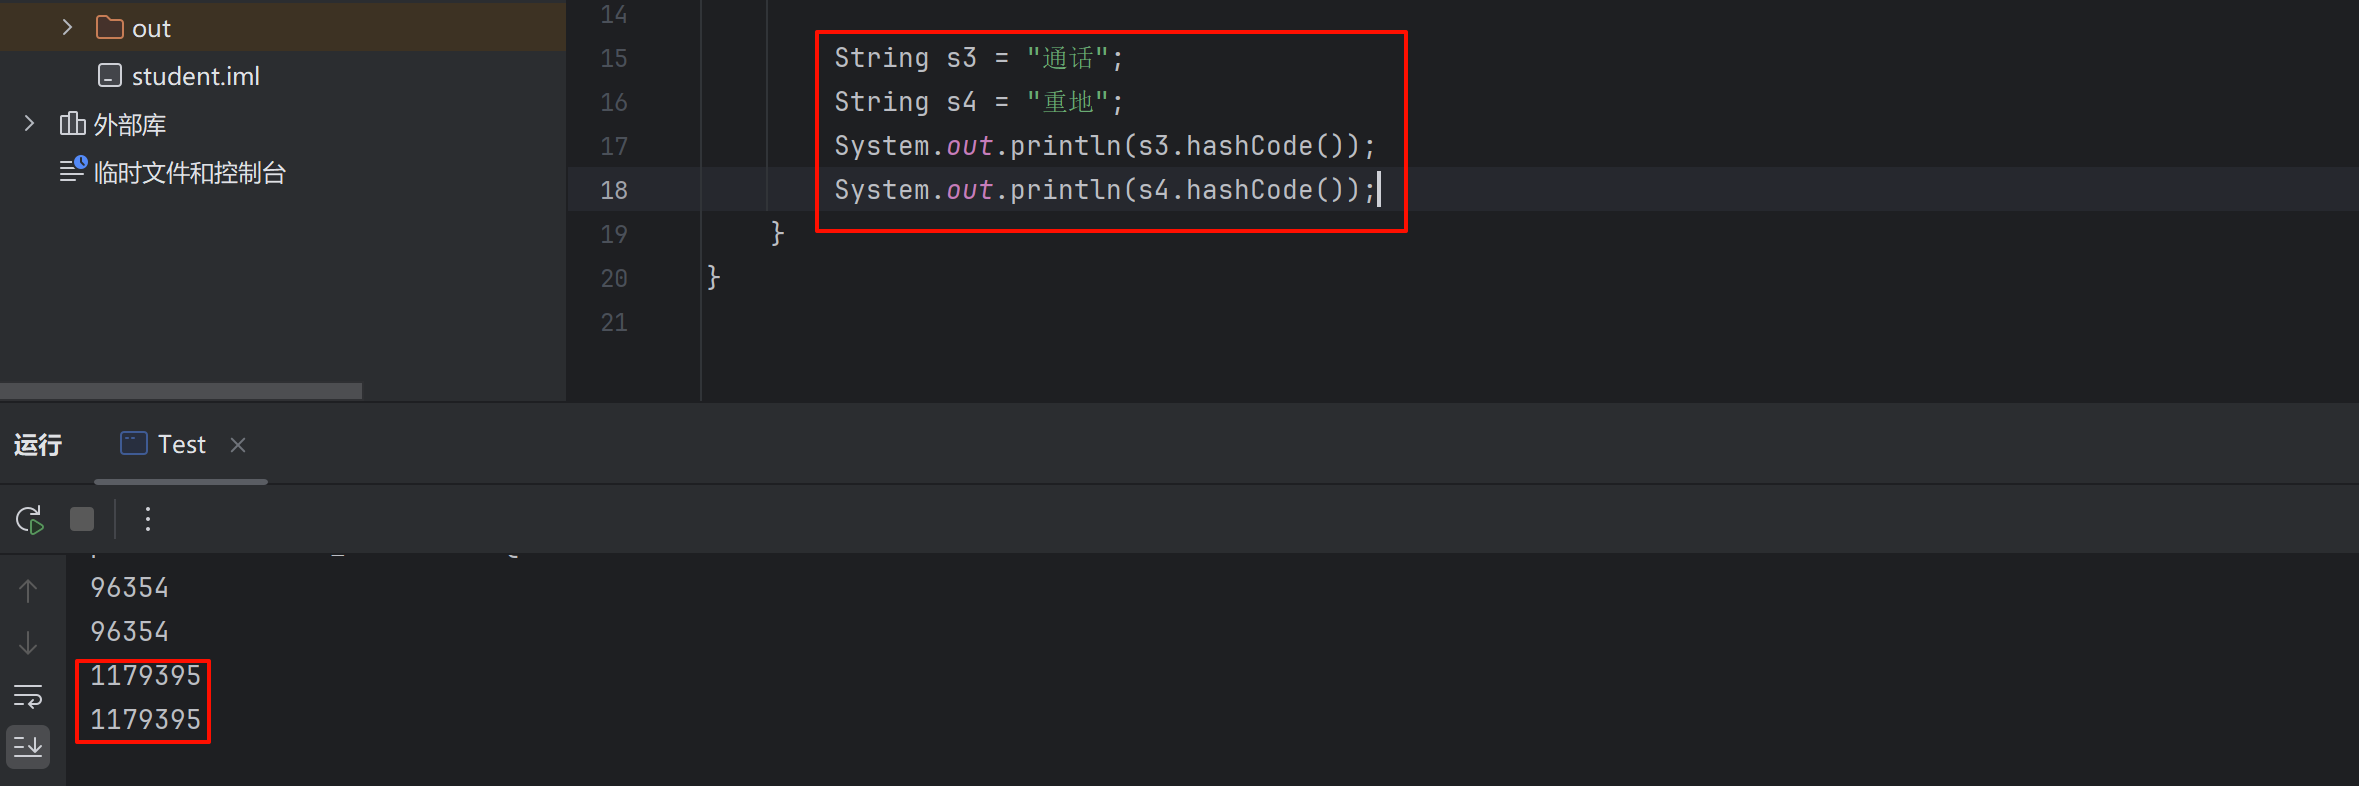The image size is (2359, 786).
Task: Select 临时文件和控制台 in the project tree
Action: tap(189, 173)
